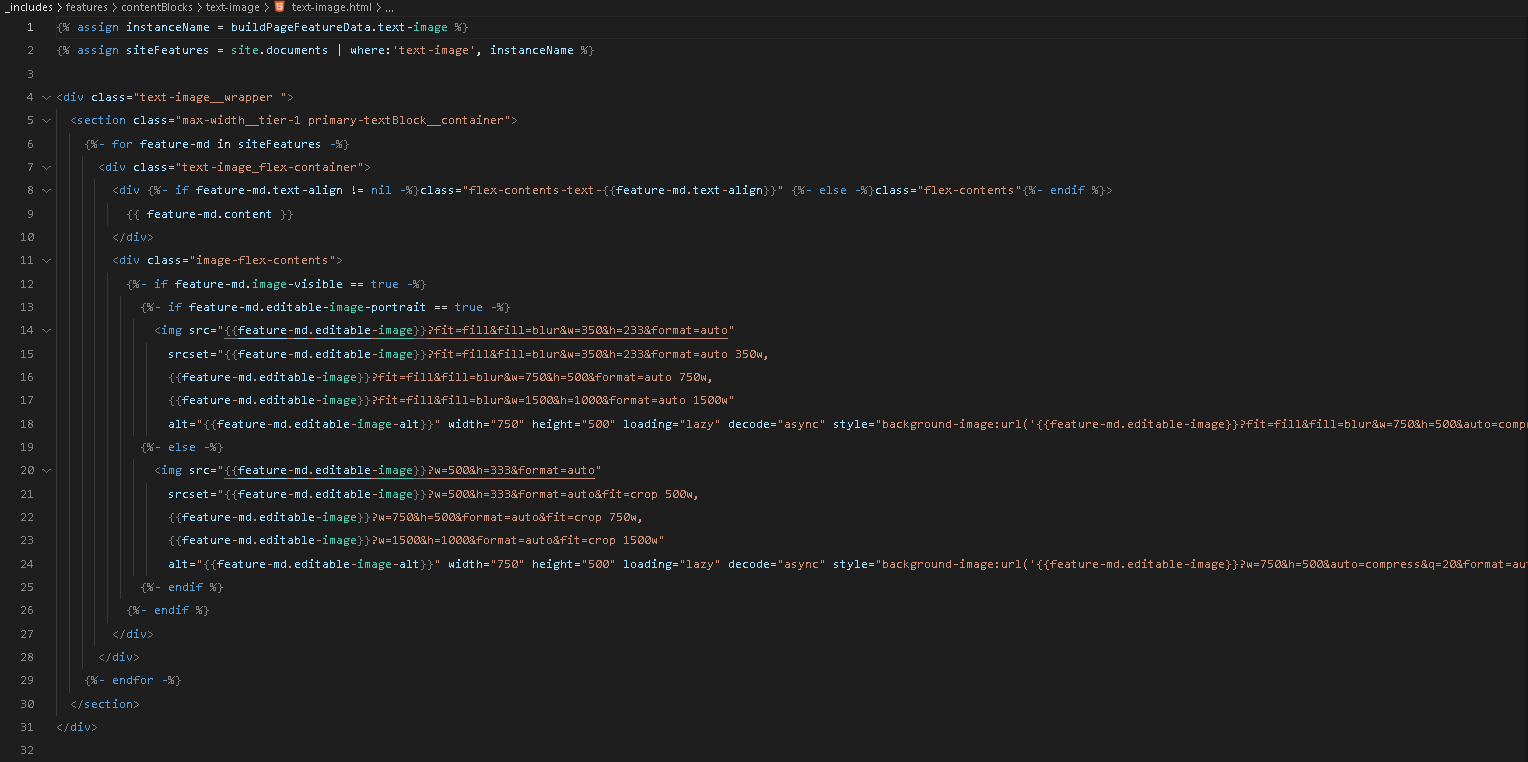Screen dimensions: 1528x762
Task: Select the features breadcrumb segment
Action: pyautogui.click(x=86, y=7)
